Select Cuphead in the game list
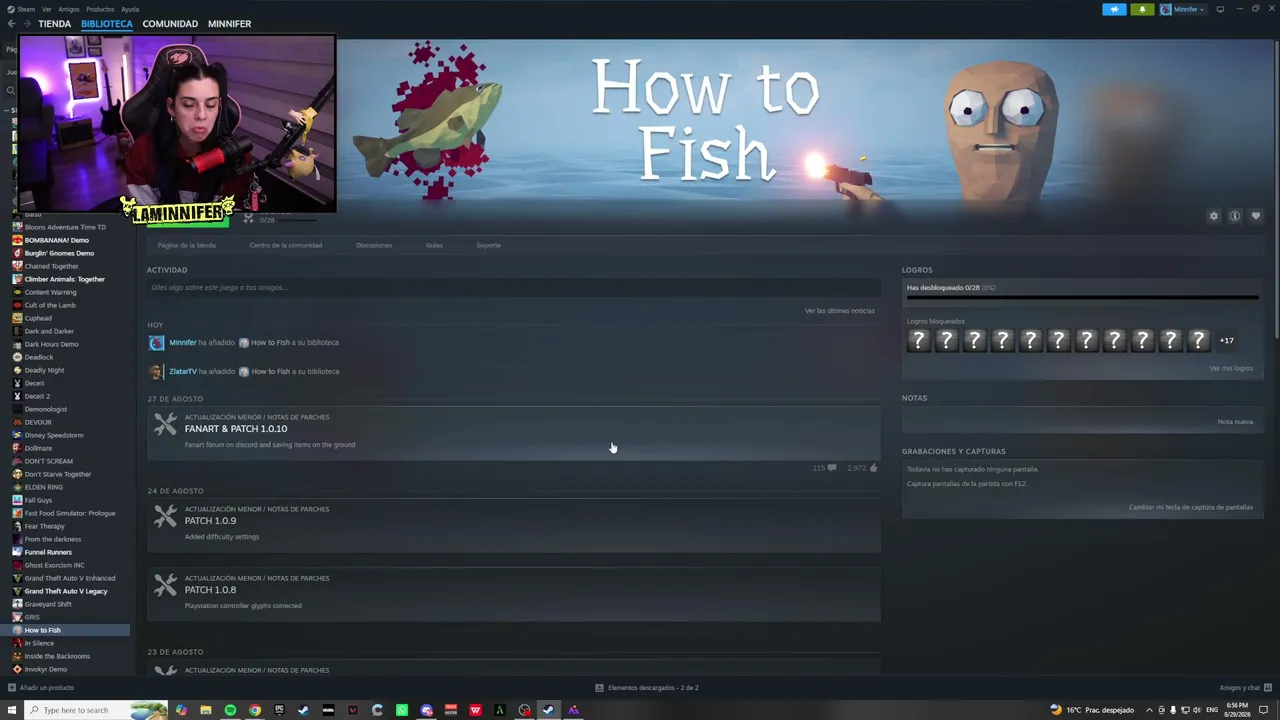Screen dimensions: 1280x720 coord(38,318)
